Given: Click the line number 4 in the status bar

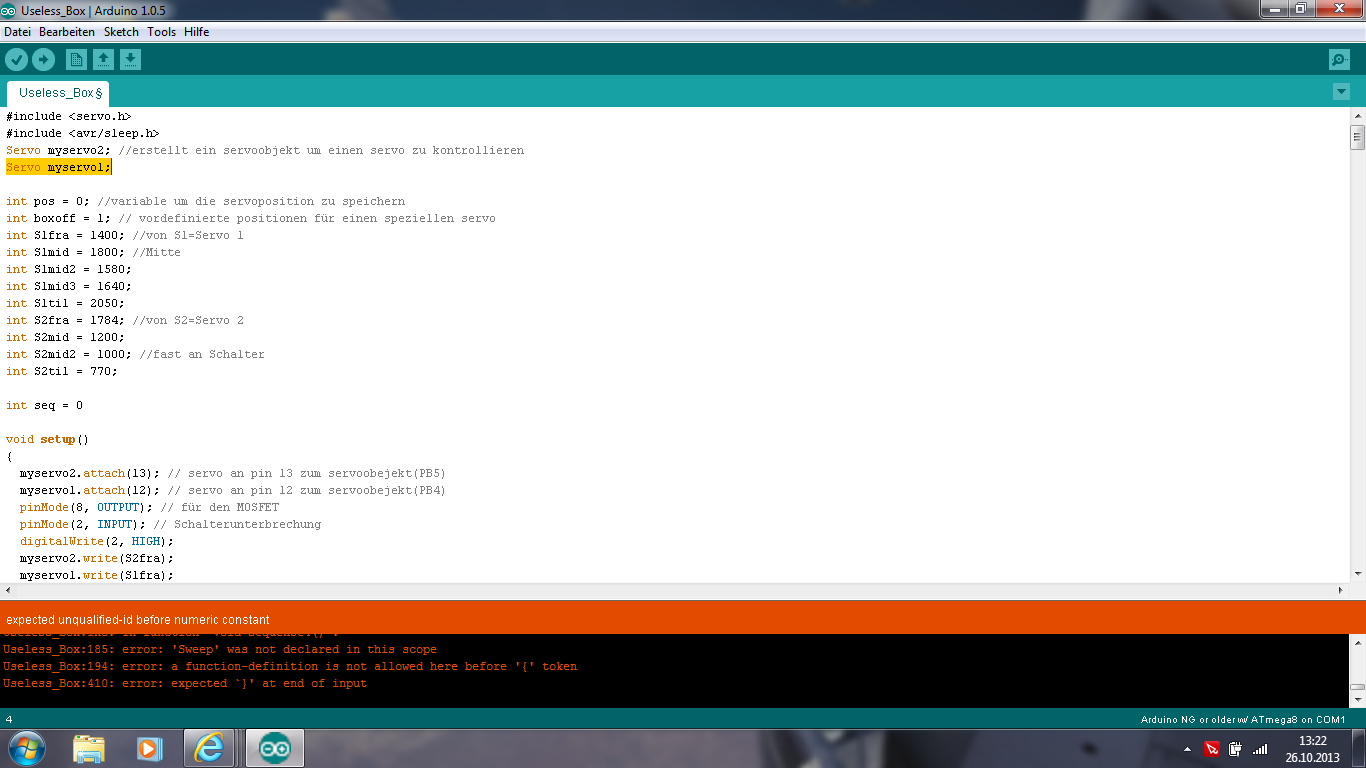Looking at the screenshot, I should (x=9, y=719).
